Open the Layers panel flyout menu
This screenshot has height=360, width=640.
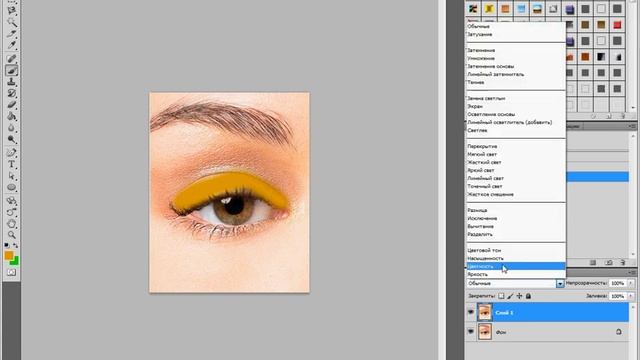coord(632,272)
